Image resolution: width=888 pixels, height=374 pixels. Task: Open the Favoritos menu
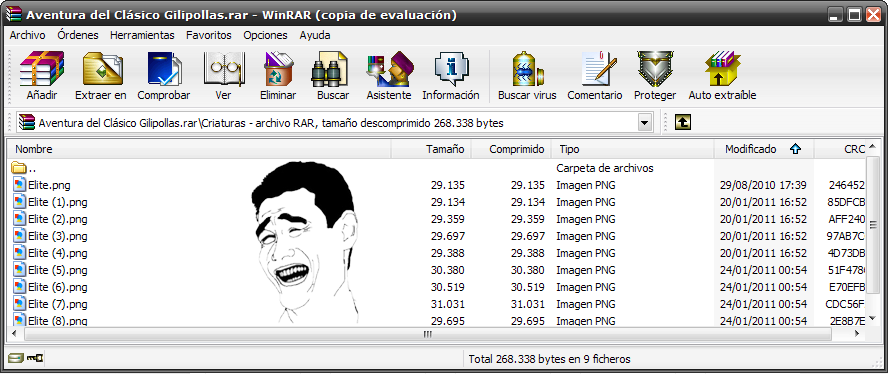tap(209, 35)
